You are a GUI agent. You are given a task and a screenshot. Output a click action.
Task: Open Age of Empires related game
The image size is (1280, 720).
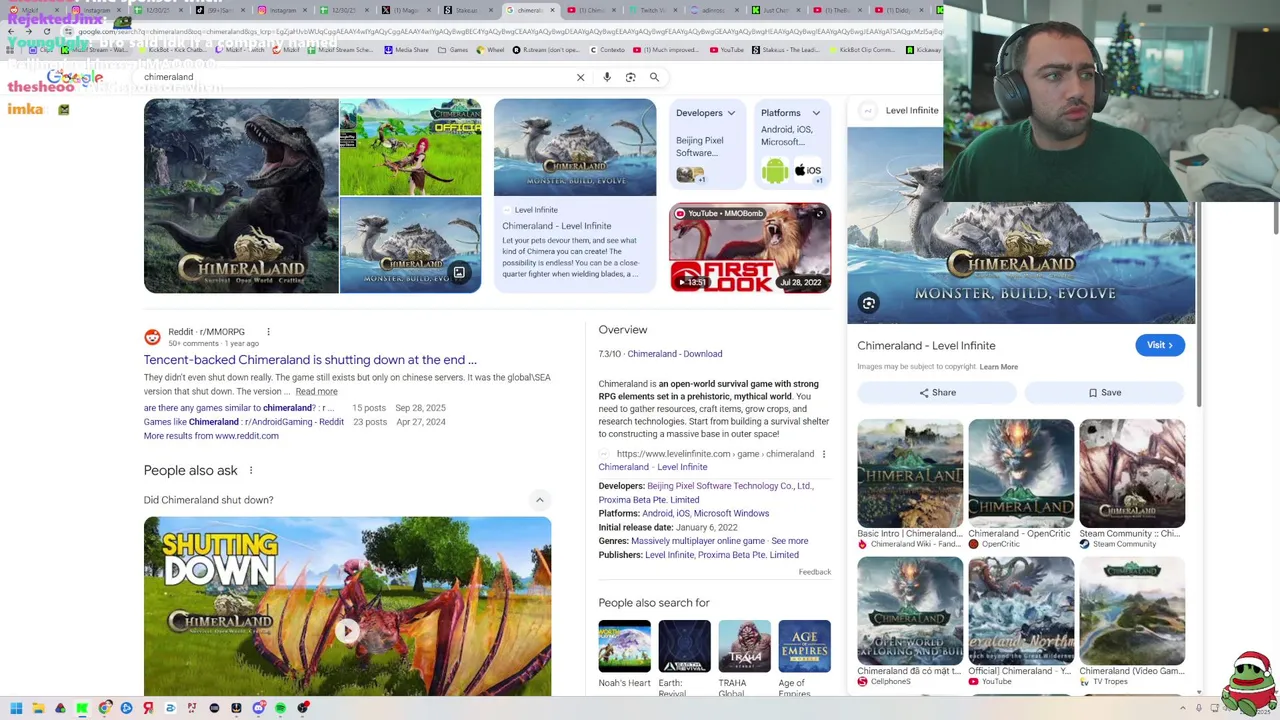click(x=805, y=659)
